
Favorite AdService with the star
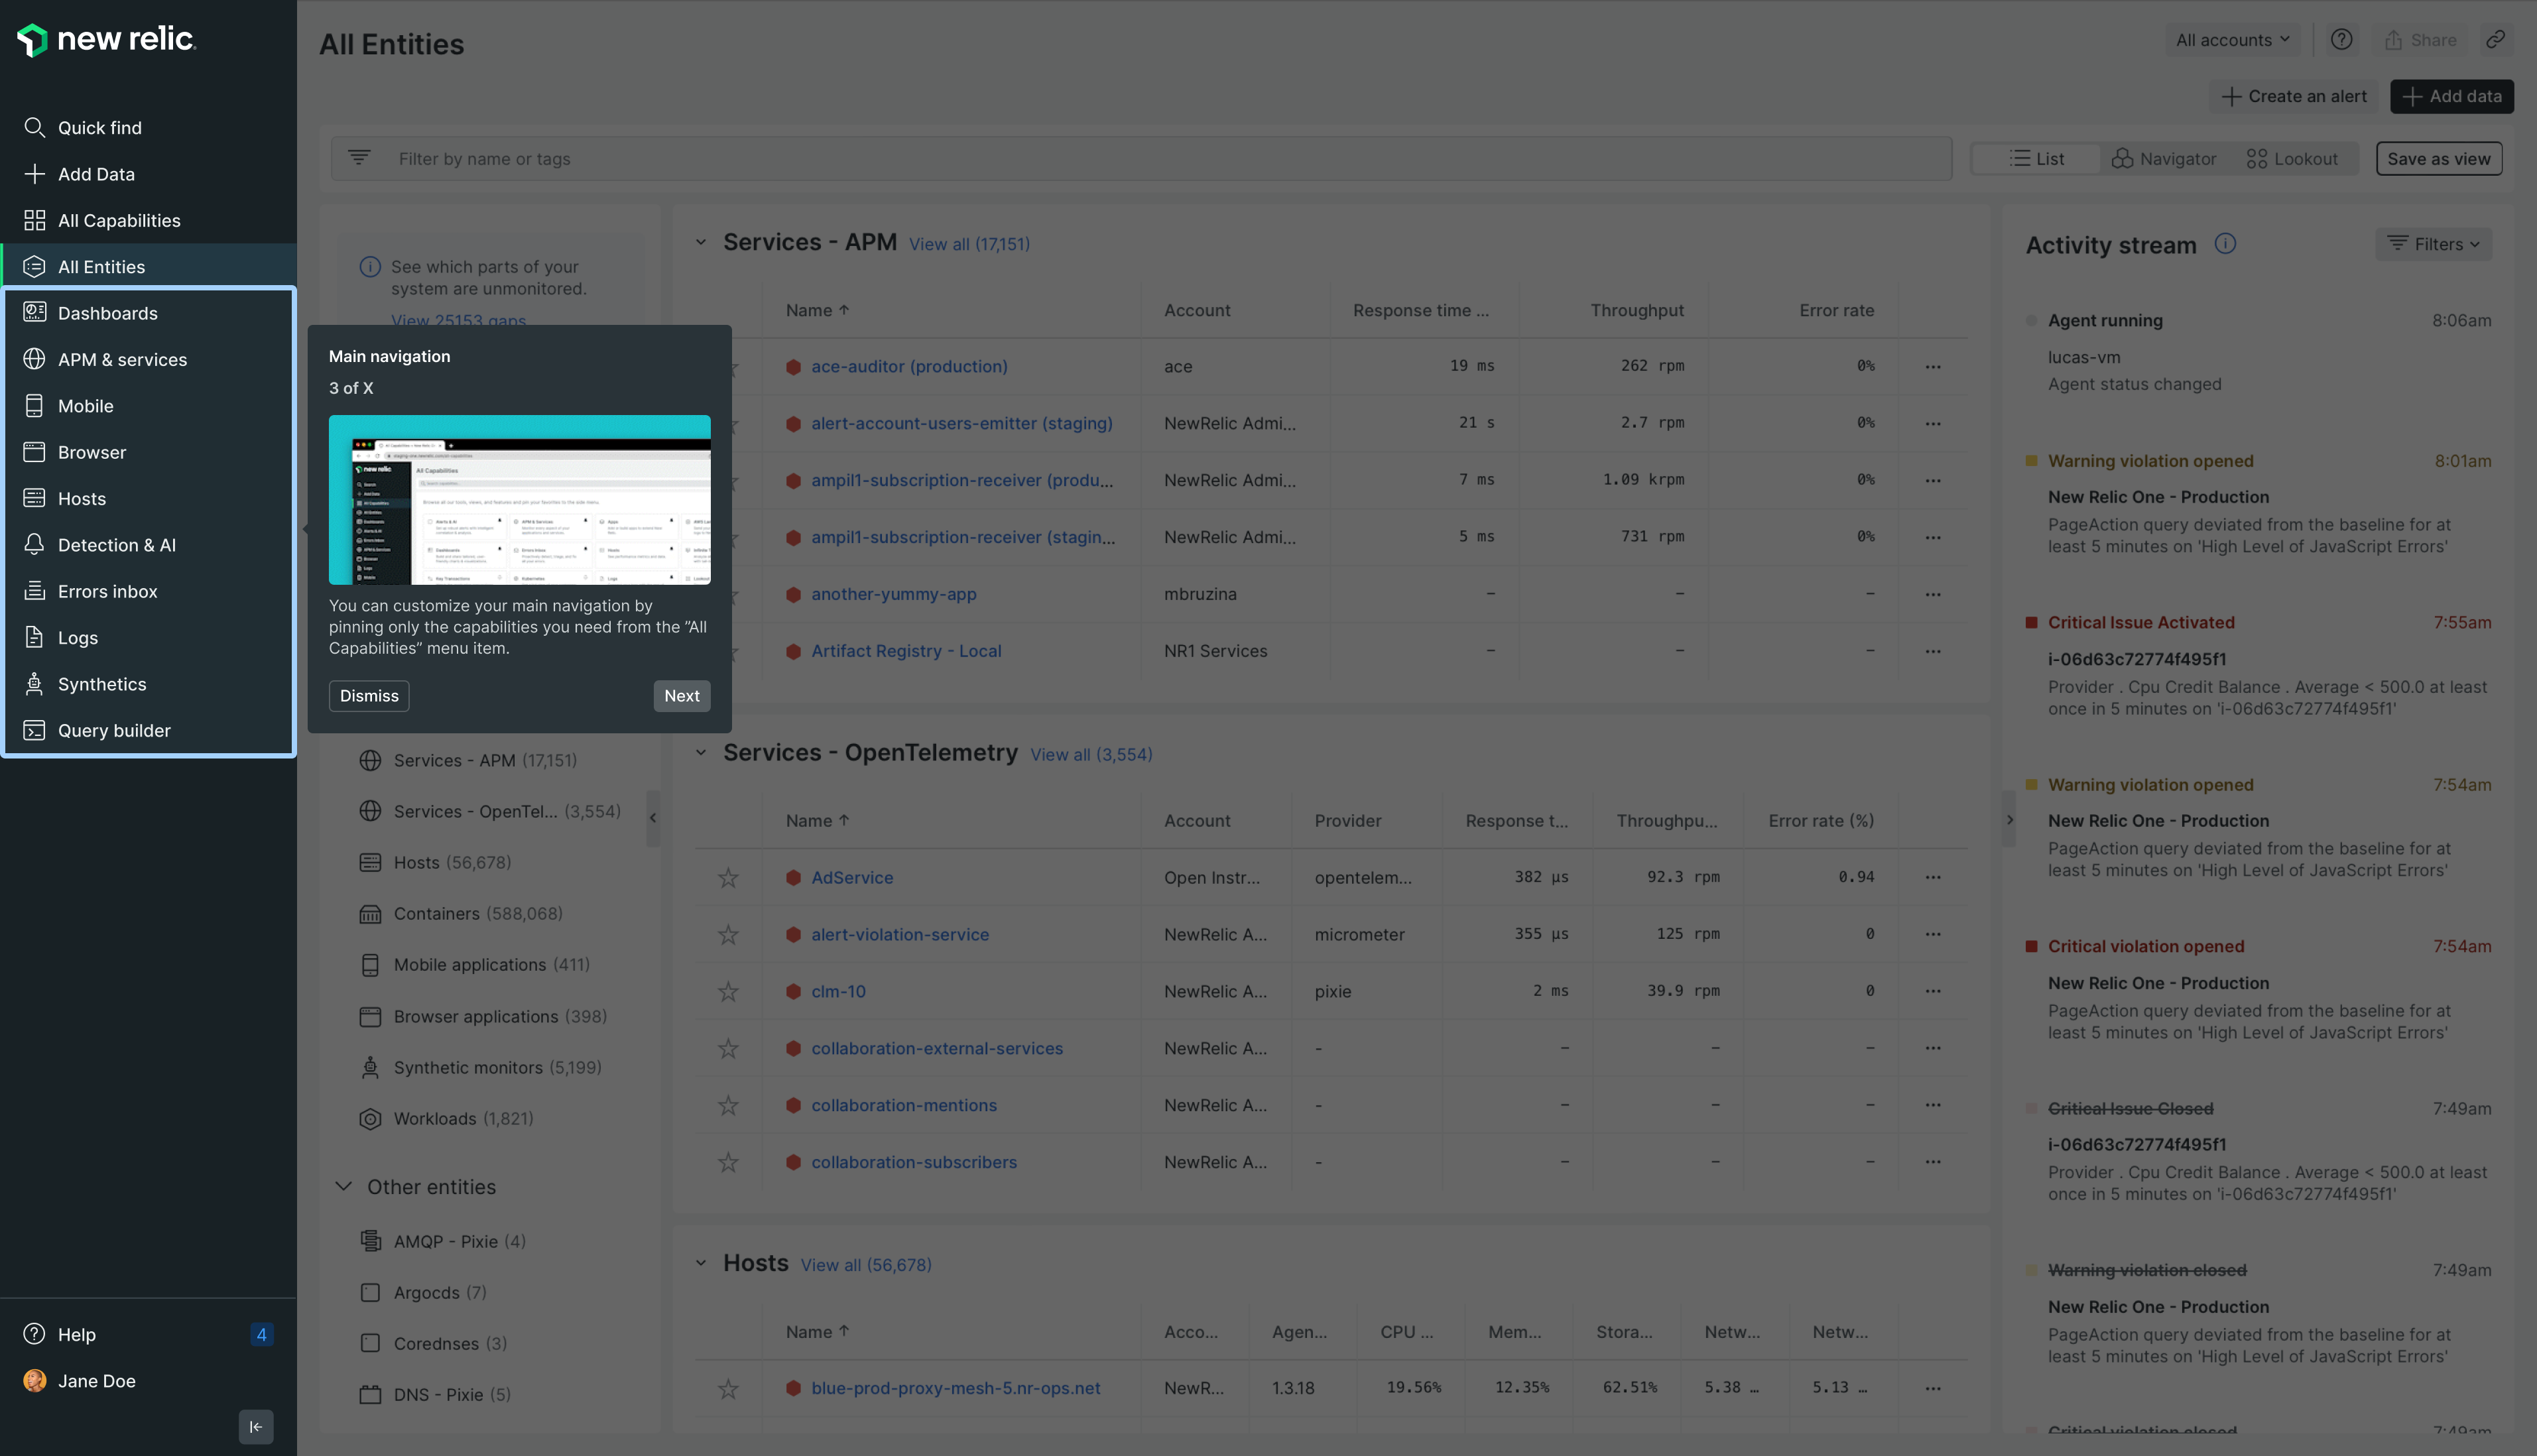point(728,877)
